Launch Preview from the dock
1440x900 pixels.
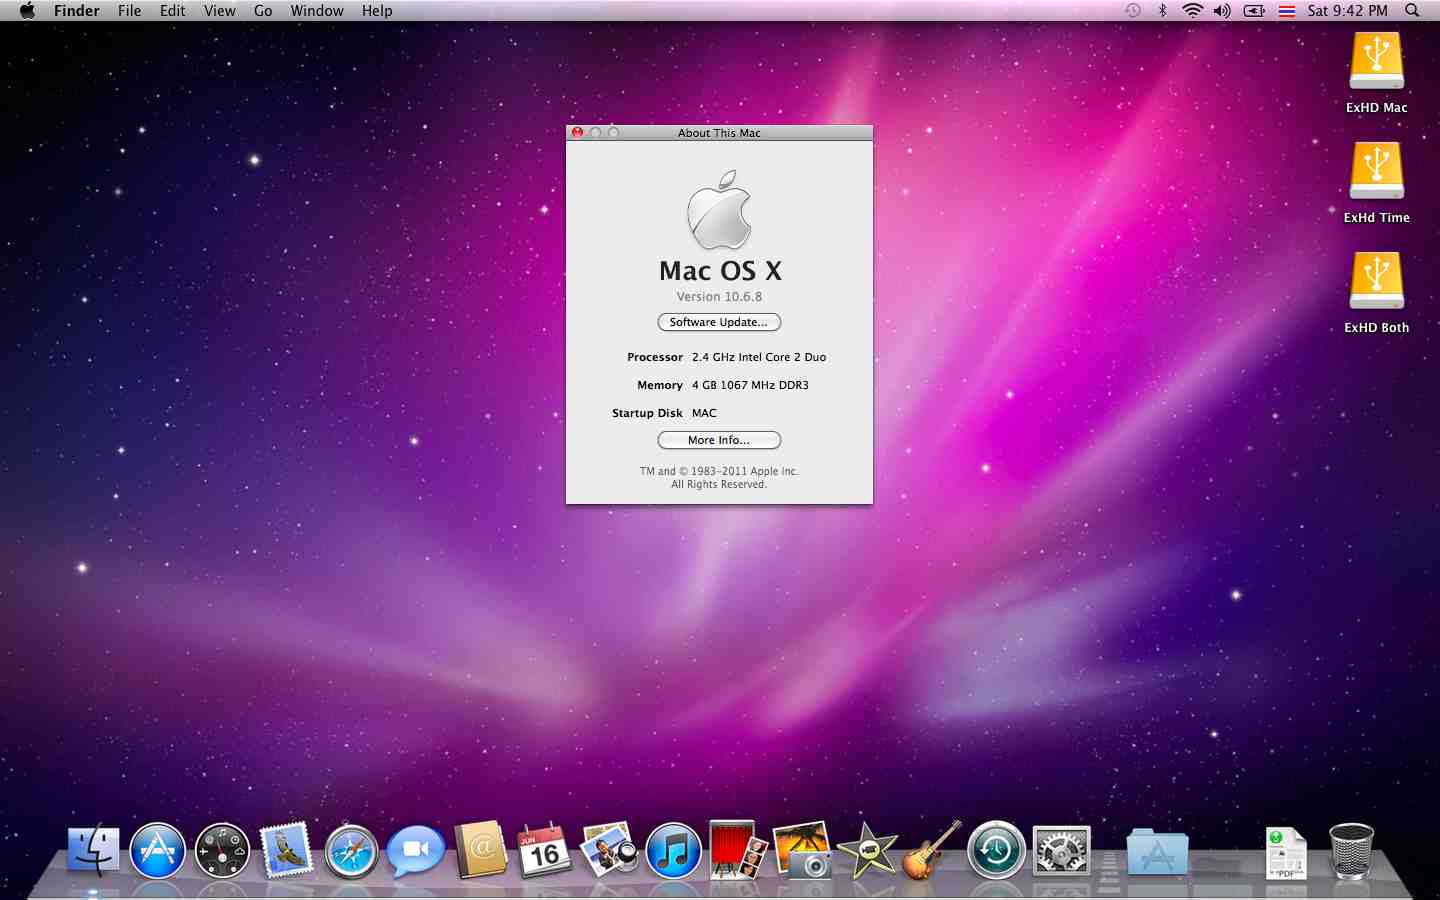pyautogui.click(x=609, y=851)
